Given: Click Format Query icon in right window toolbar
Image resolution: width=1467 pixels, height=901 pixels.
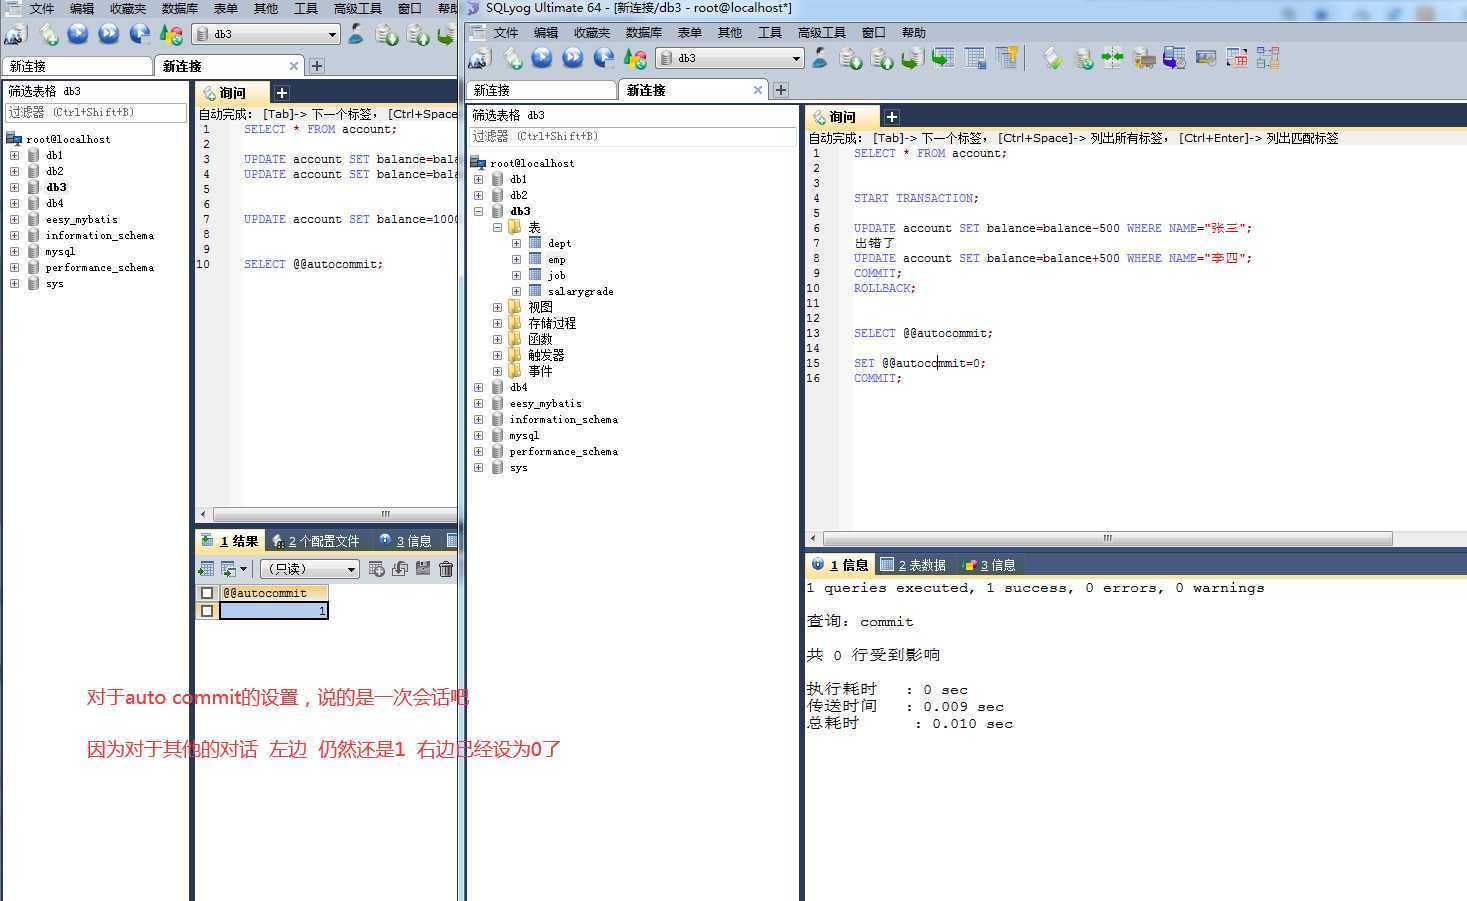Looking at the screenshot, I should pos(635,58).
